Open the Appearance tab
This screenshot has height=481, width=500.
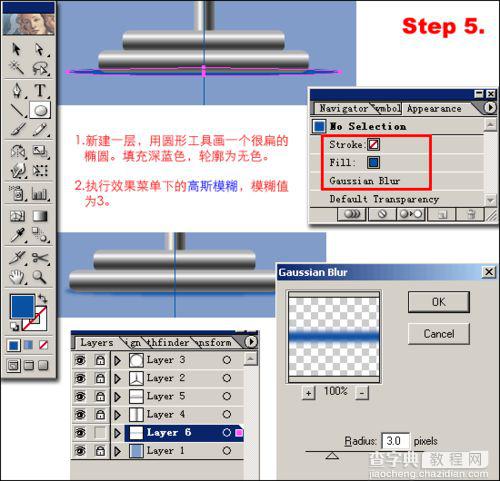click(x=434, y=108)
